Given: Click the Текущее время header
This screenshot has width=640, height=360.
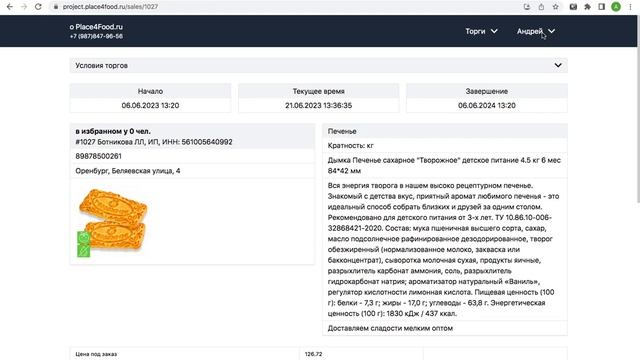Looking at the screenshot, I should [318, 91].
